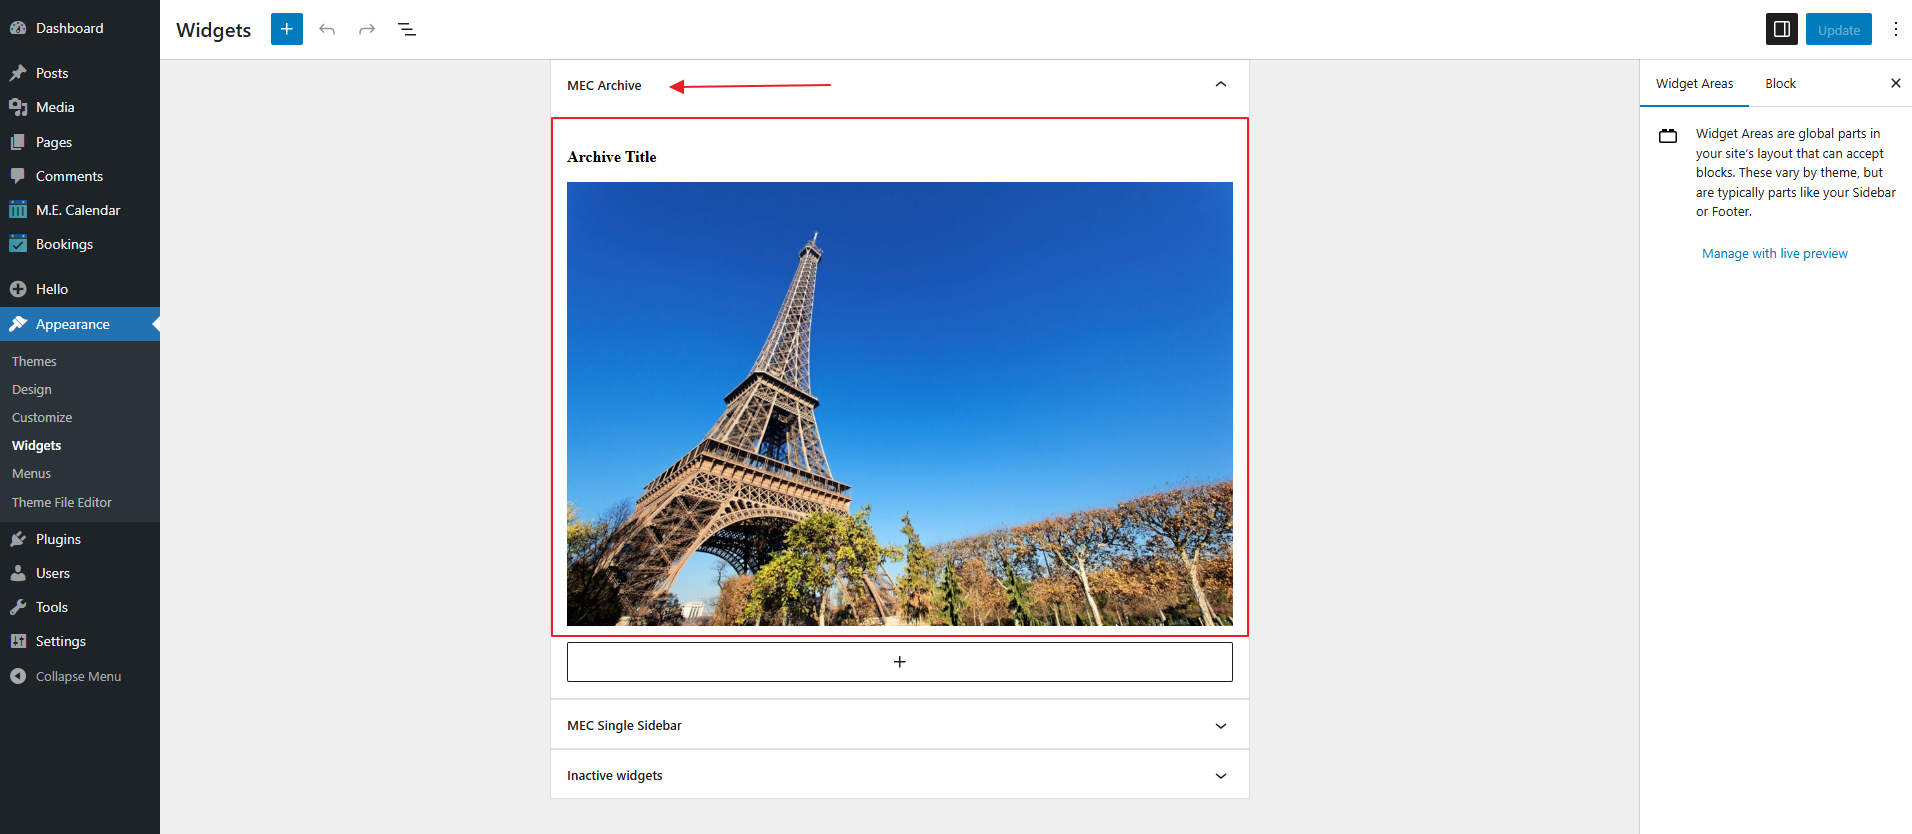
Task: Go to Plugins in the sidebar
Action: pyautogui.click(x=58, y=539)
